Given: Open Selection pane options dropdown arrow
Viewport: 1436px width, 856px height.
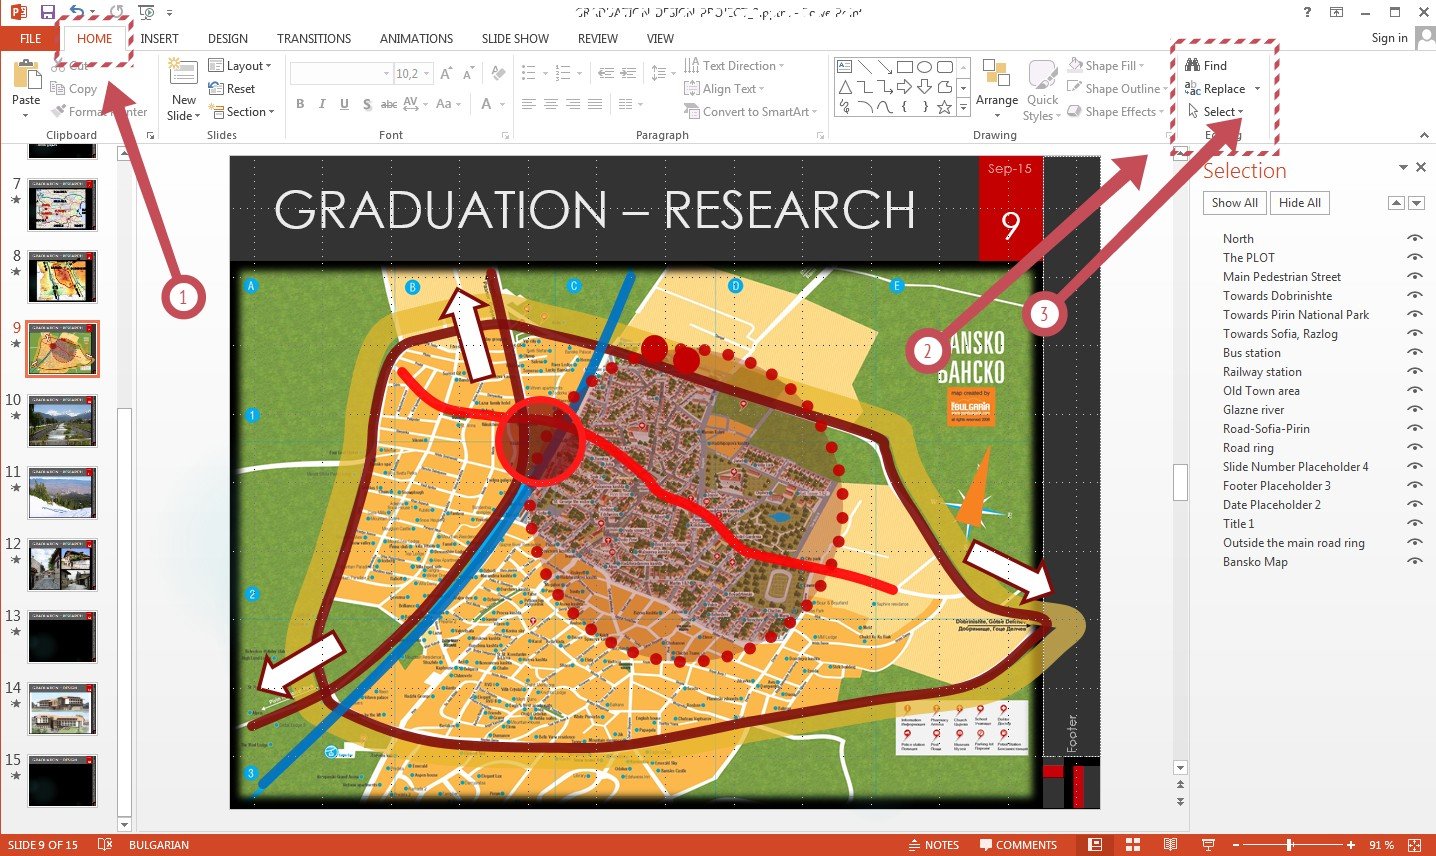Looking at the screenshot, I should coord(1403,168).
